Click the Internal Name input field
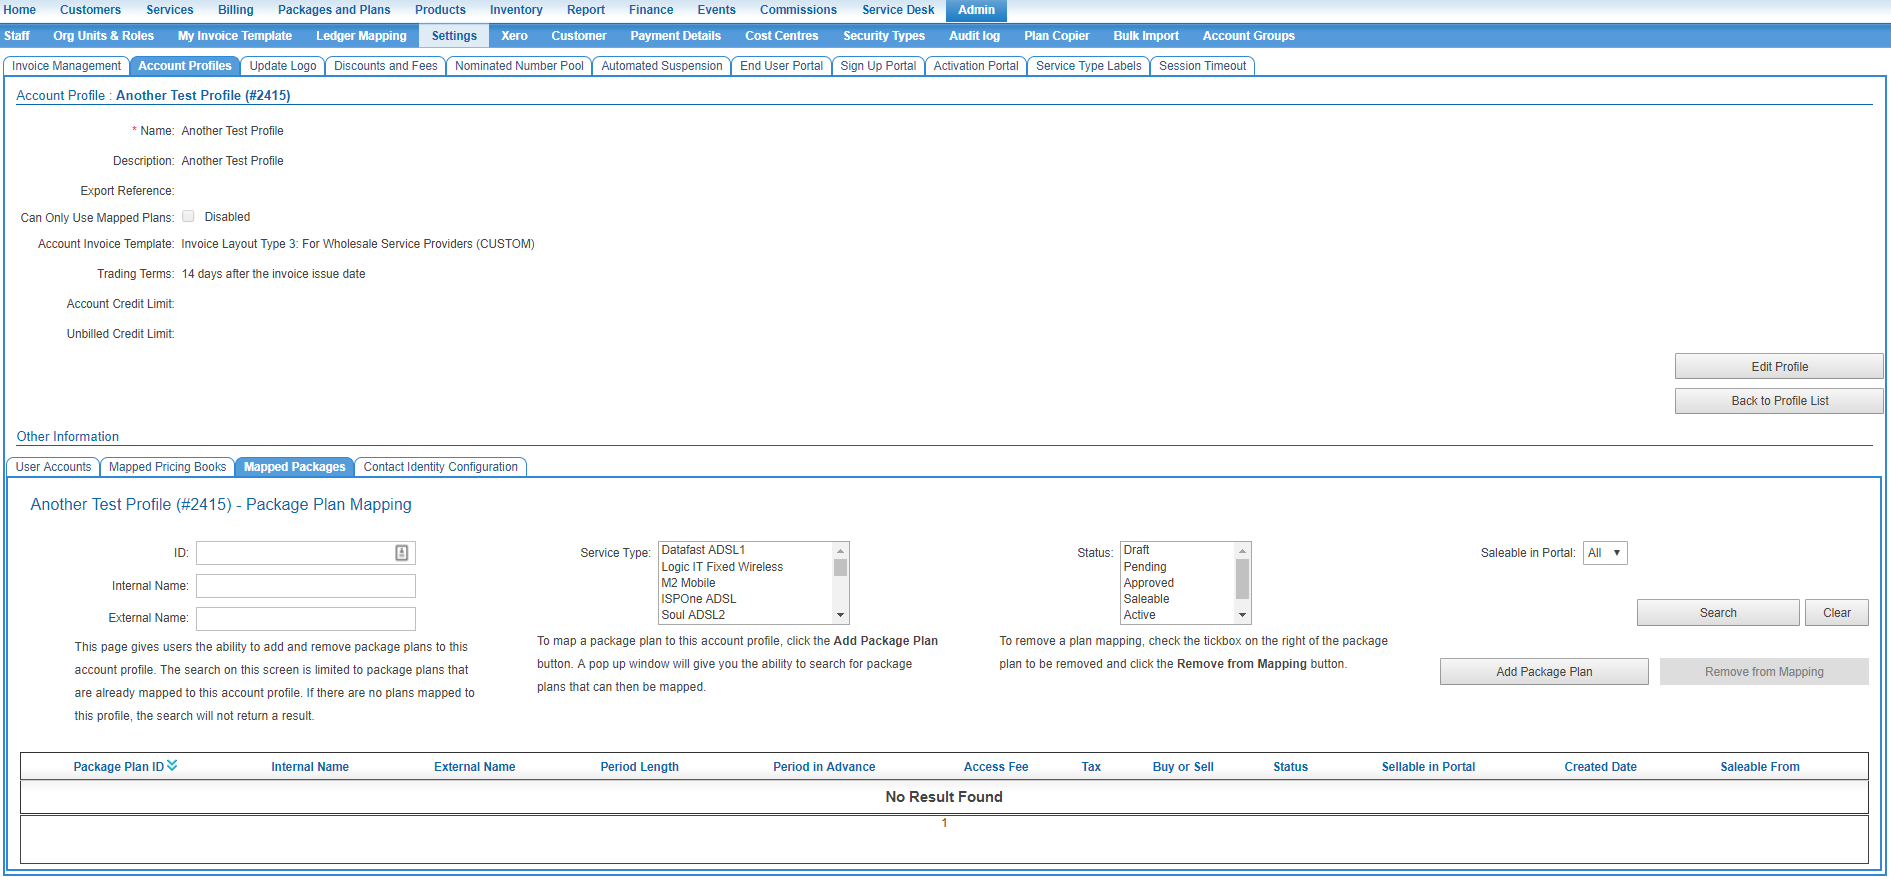Image resolution: width=1891 pixels, height=877 pixels. (x=305, y=586)
